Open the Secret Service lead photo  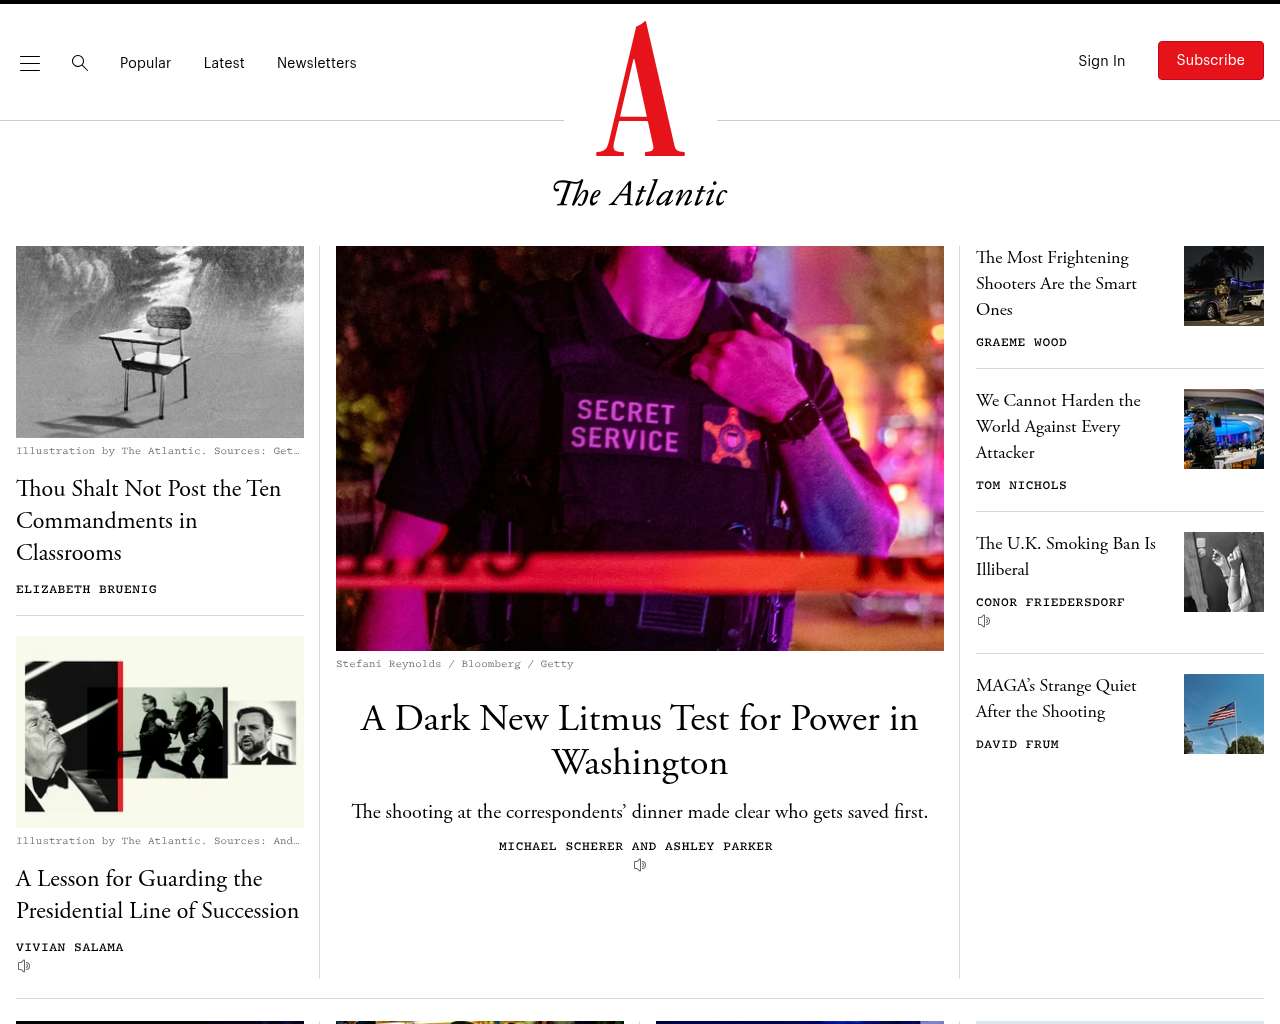tap(640, 448)
